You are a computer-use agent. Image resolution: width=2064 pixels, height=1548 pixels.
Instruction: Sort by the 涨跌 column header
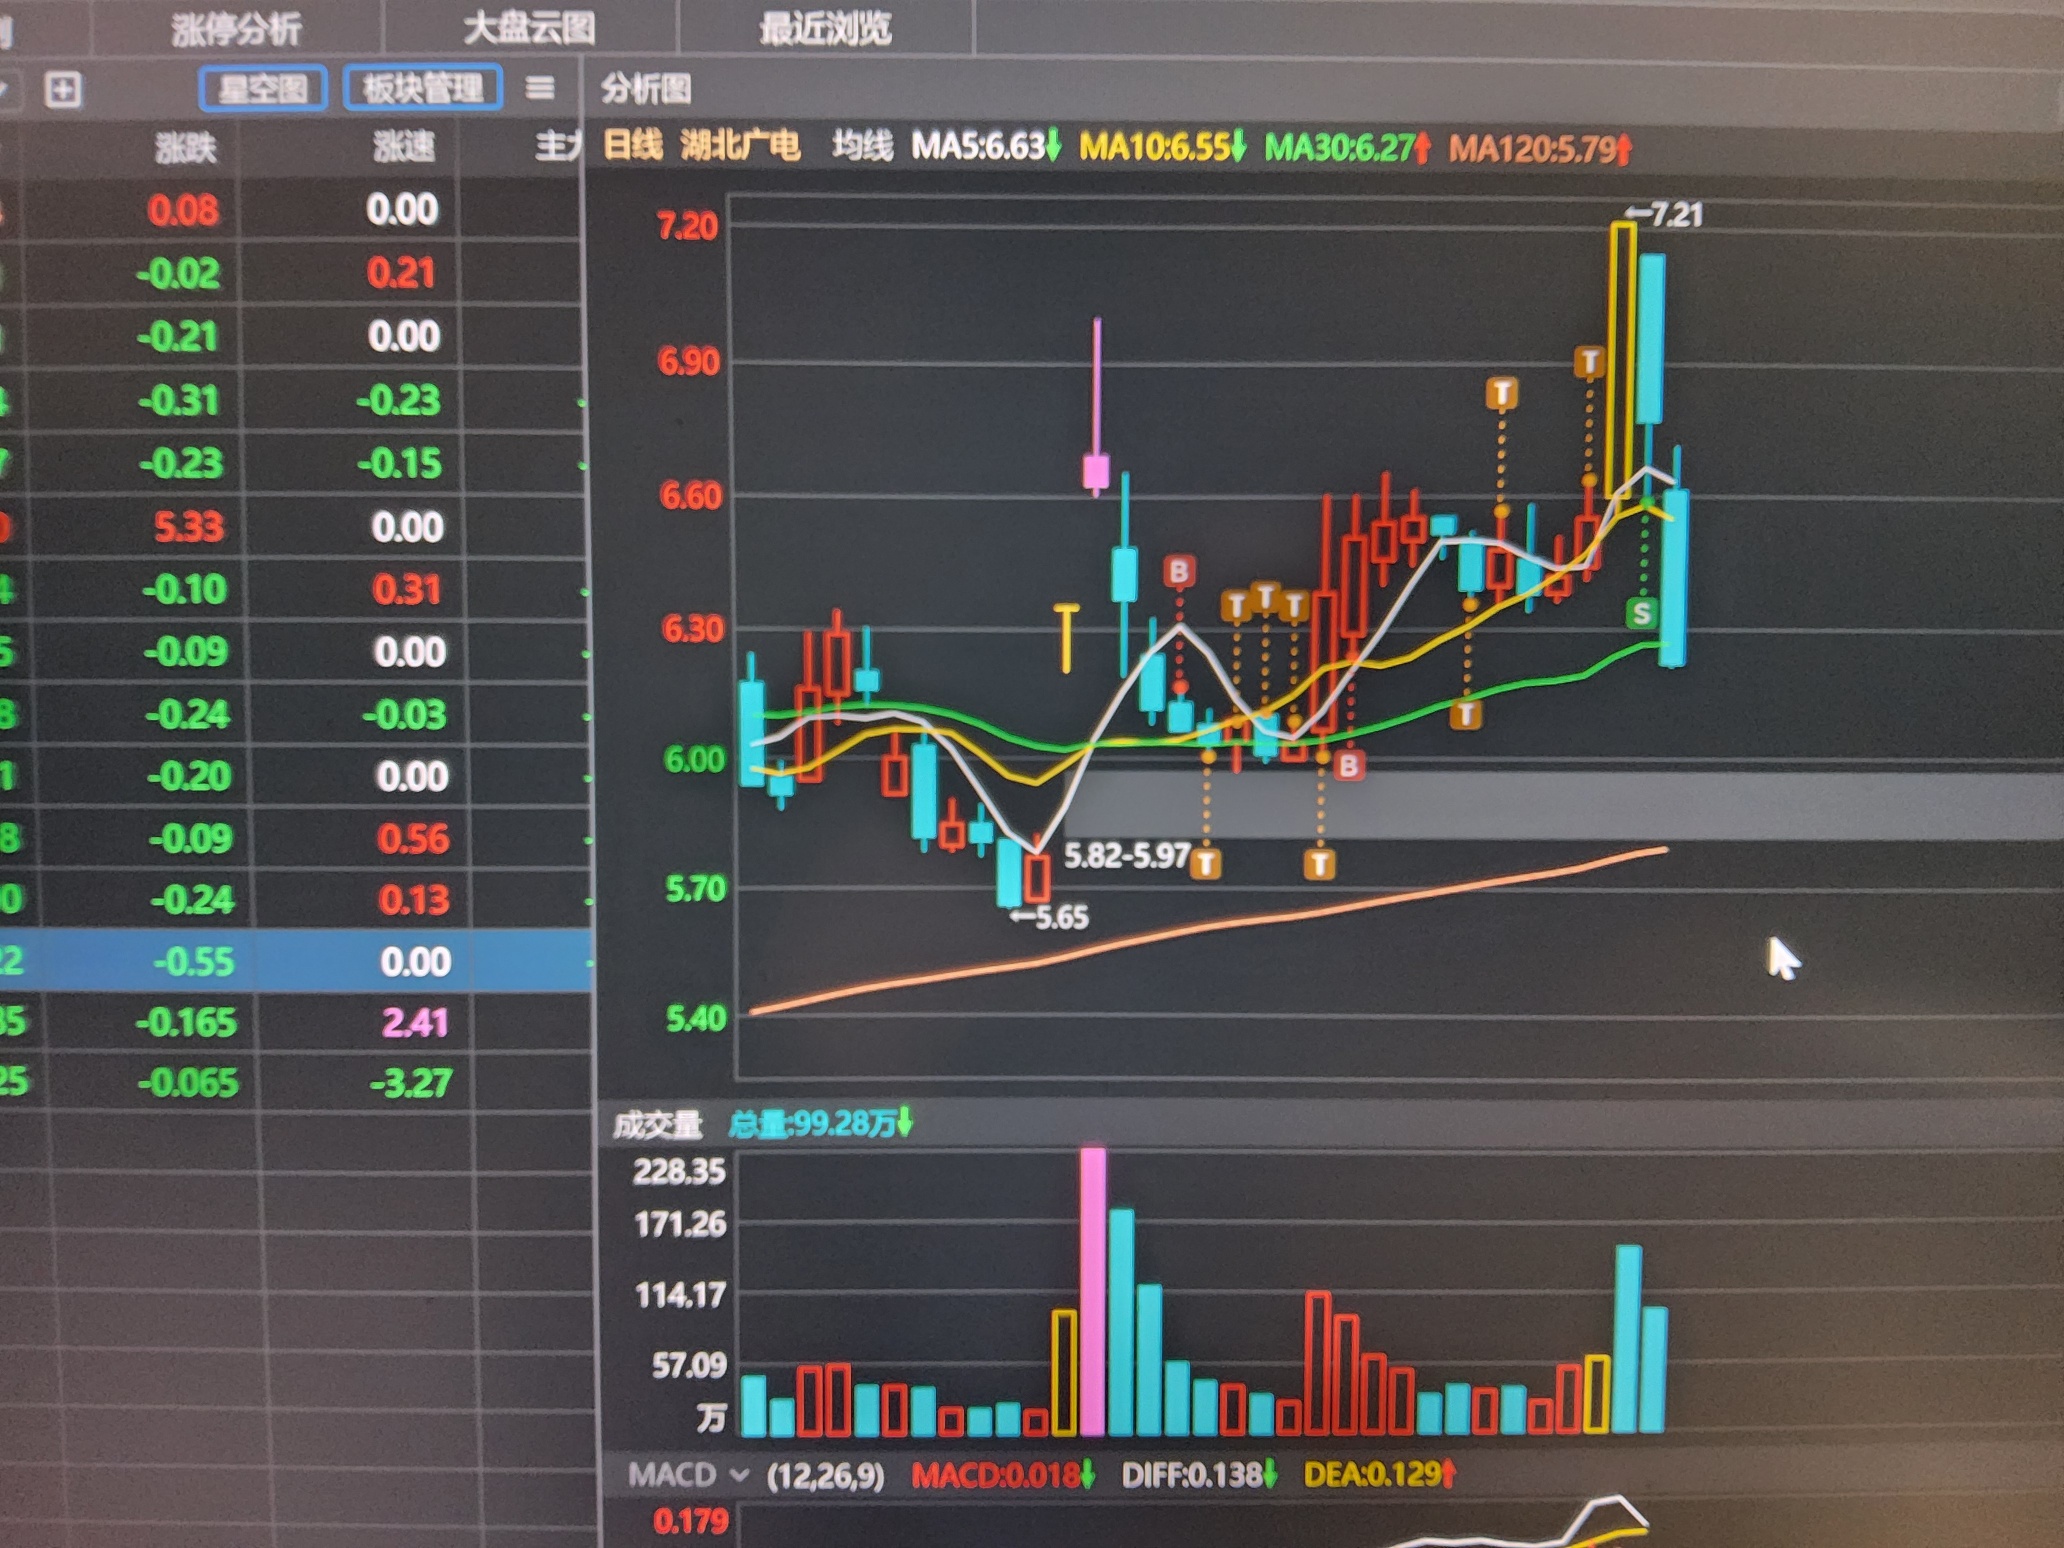click(186, 148)
